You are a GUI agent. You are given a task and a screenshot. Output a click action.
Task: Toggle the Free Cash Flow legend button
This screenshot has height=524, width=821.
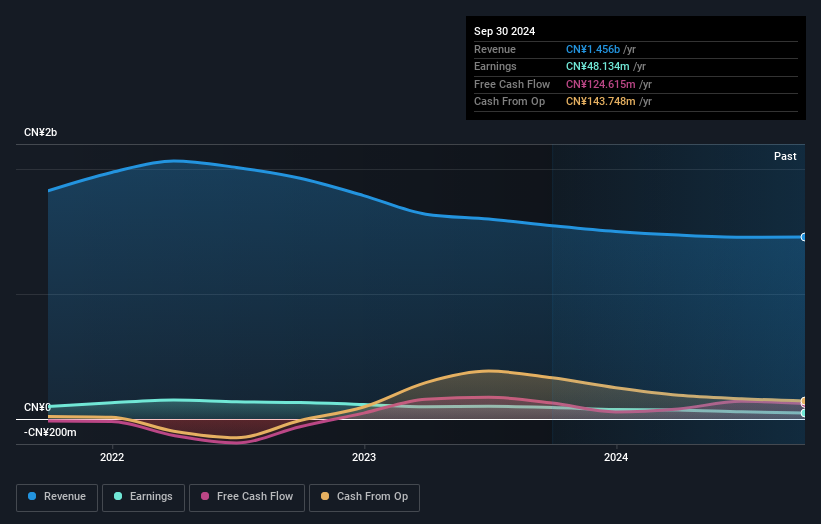pyautogui.click(x=247, y=497)
